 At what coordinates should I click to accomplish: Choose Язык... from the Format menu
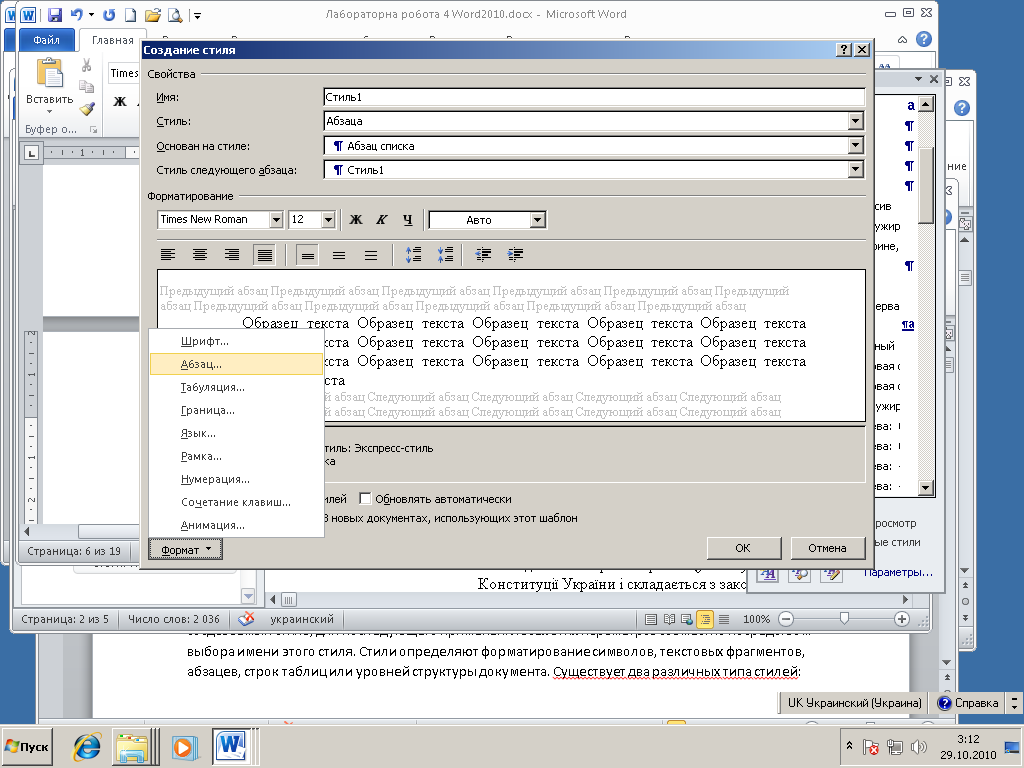[x=236, y=433]
